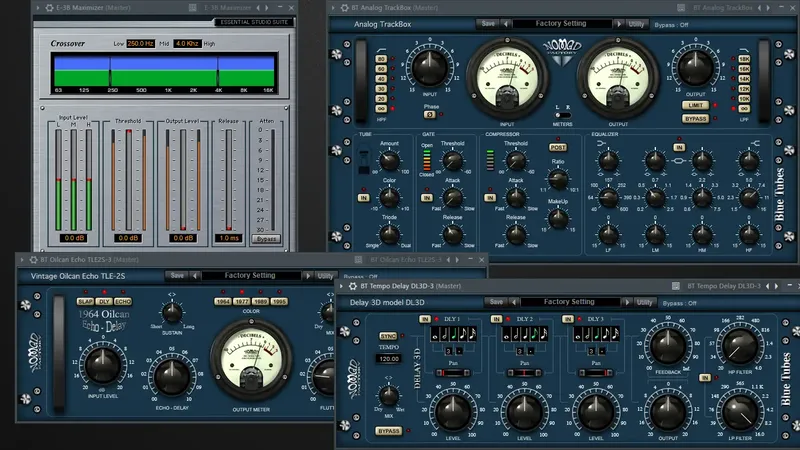Toggle the DLY 1 IN switch
This screenshot has width=800, height=450.
[x=425, y=319]
